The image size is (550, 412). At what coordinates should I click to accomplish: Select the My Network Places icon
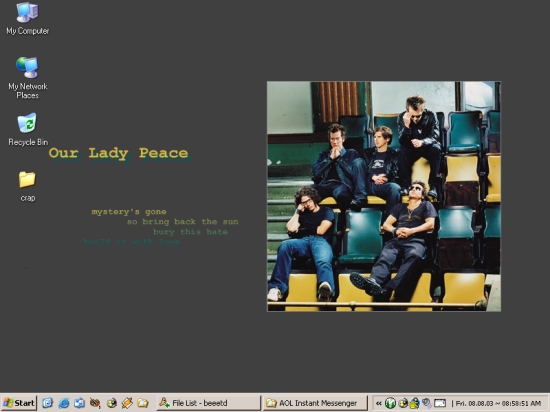27,78
